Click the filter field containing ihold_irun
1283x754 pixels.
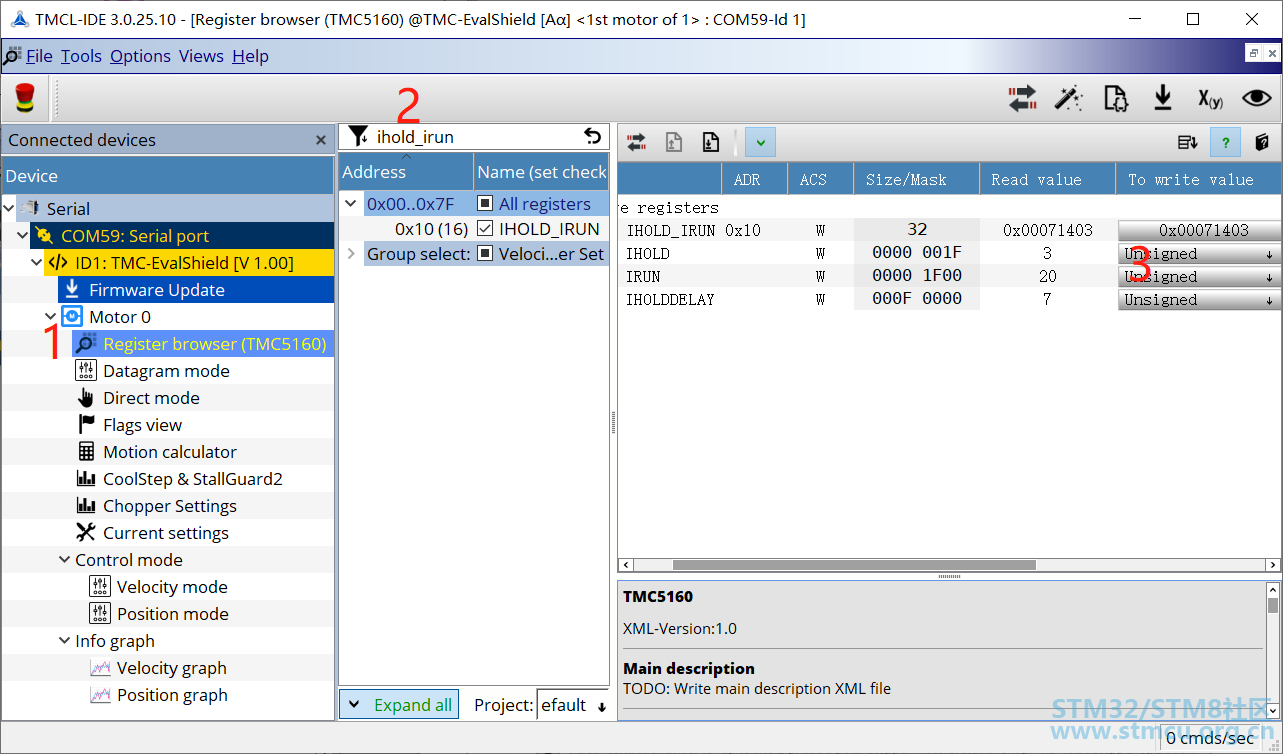tap(476, 136)
